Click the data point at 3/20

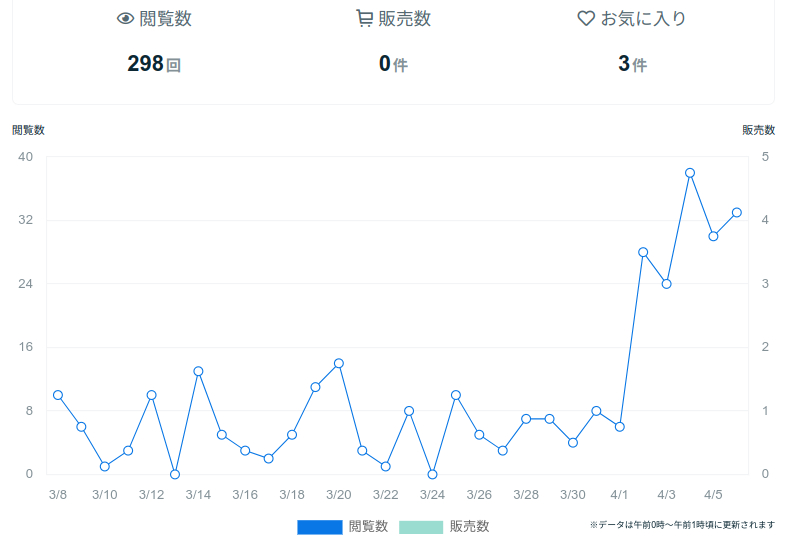[339, 363]
